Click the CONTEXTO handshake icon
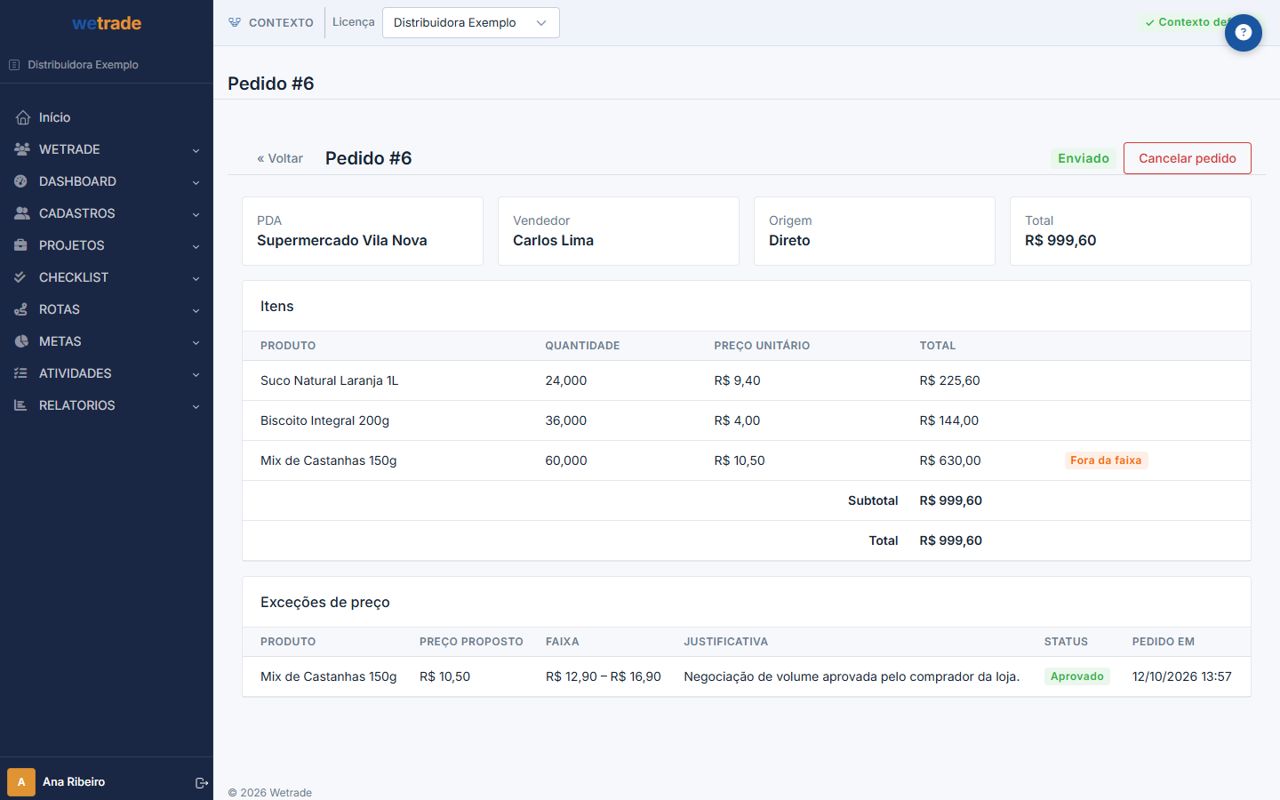1280x800 pixels. 235,22
